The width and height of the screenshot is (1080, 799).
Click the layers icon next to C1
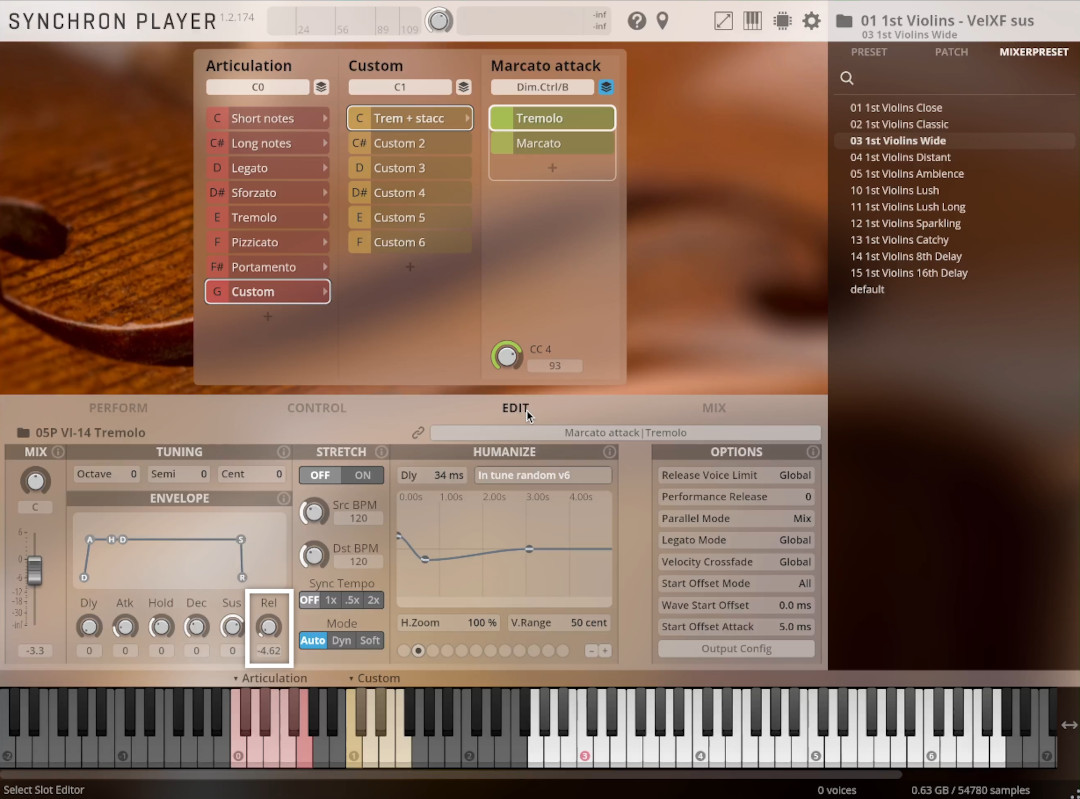coord(464,87)
